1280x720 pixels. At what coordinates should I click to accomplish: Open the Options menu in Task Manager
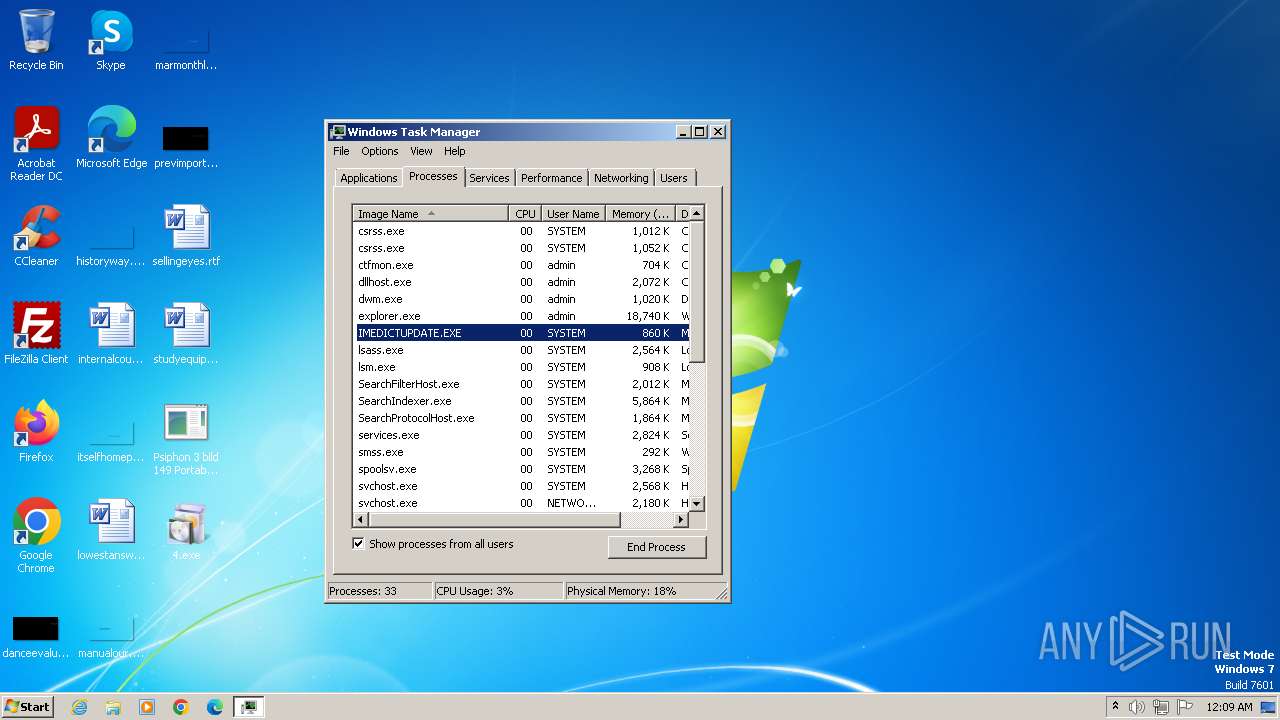click(x=379, y=151)
